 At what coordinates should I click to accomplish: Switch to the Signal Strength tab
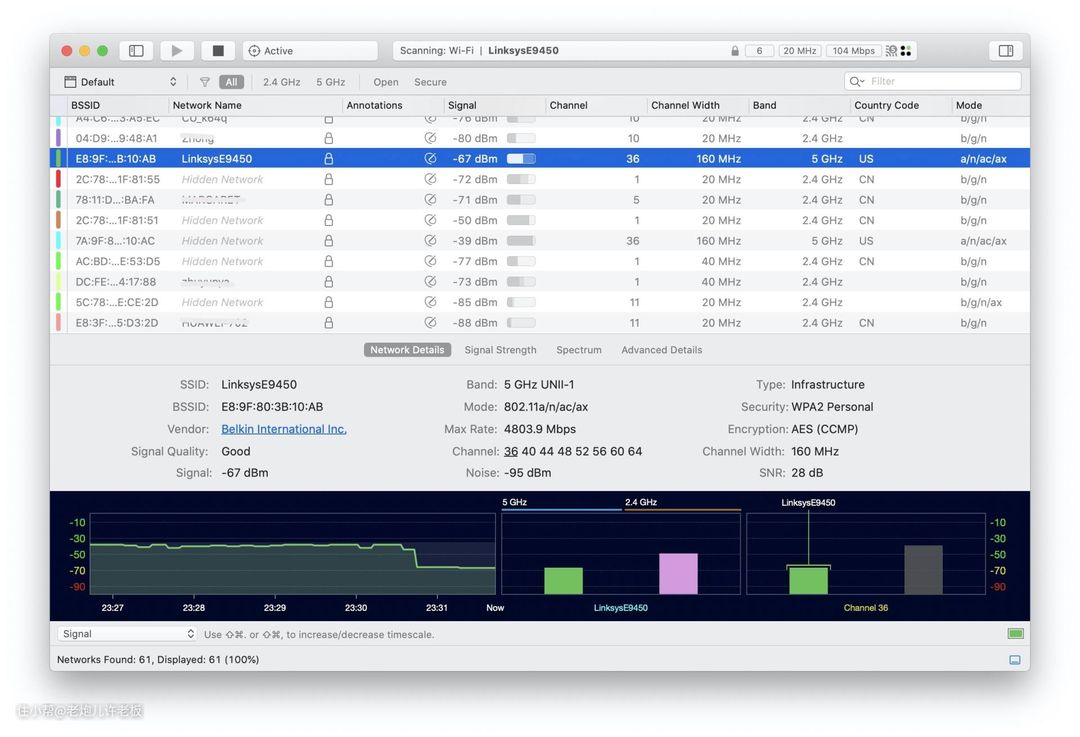click(500, 350)
